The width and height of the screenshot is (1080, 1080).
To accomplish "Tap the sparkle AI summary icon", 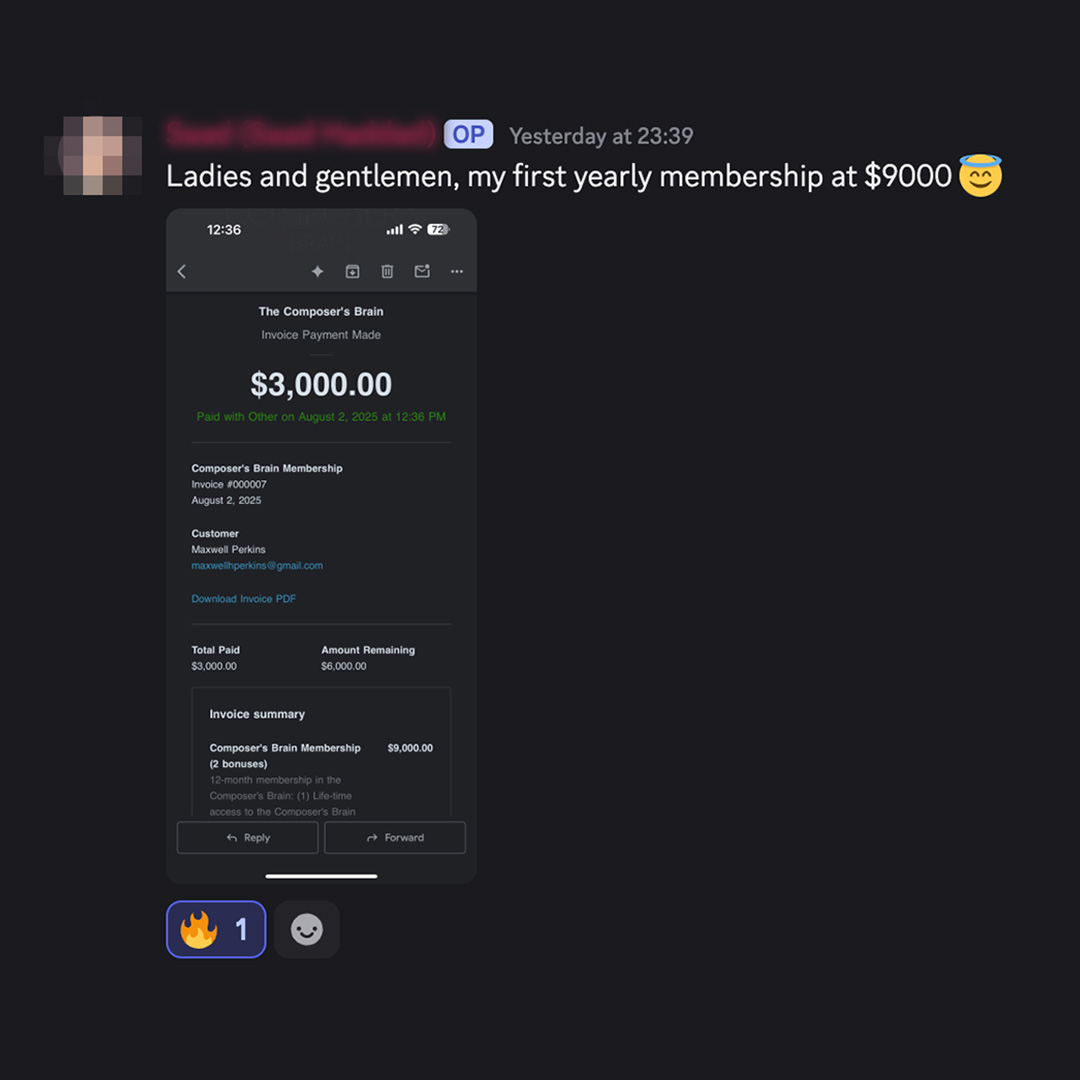I will (x=318, y=271).
